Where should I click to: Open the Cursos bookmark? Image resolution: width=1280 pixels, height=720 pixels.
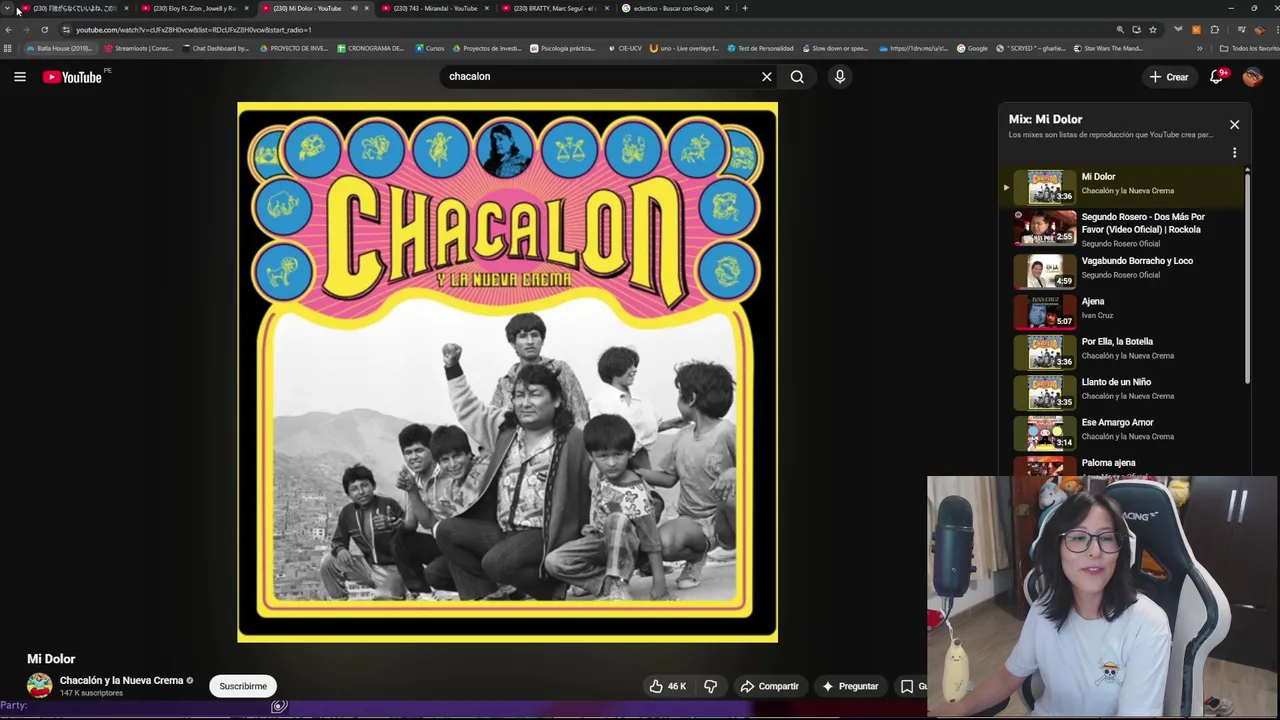429,48
